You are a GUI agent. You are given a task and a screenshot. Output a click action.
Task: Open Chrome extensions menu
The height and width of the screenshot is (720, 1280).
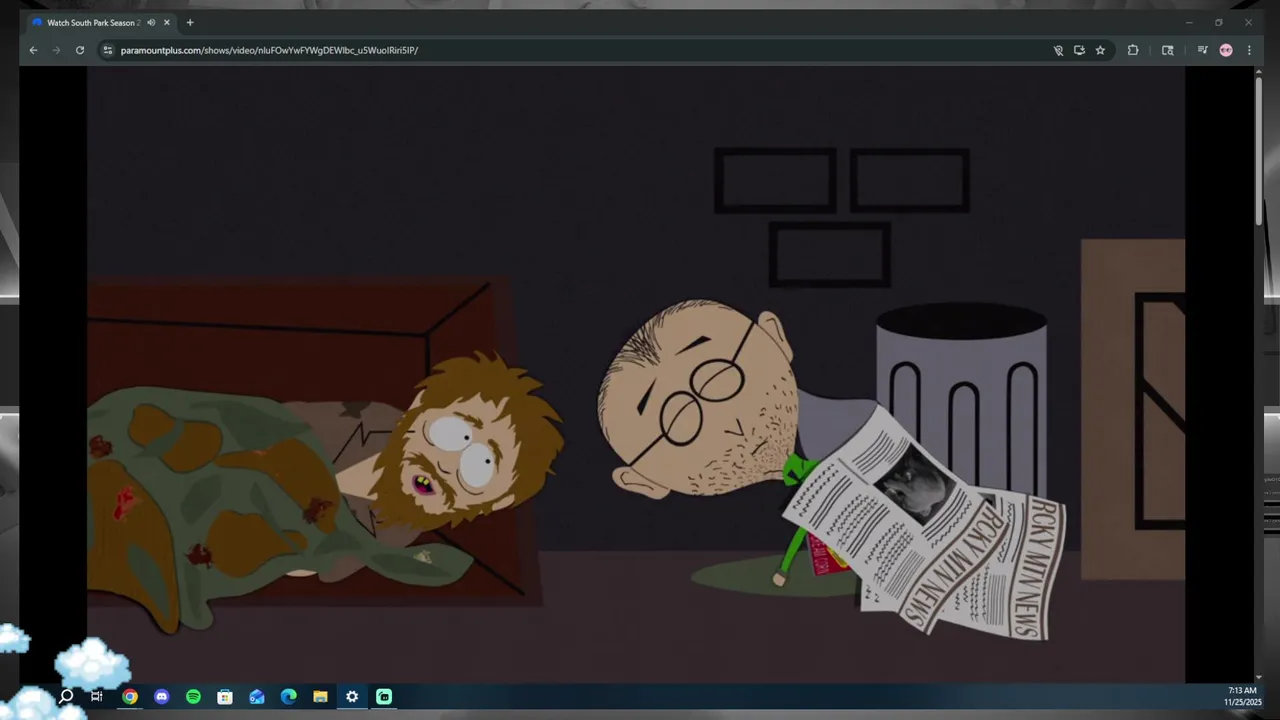click(x=1133, y=50)
